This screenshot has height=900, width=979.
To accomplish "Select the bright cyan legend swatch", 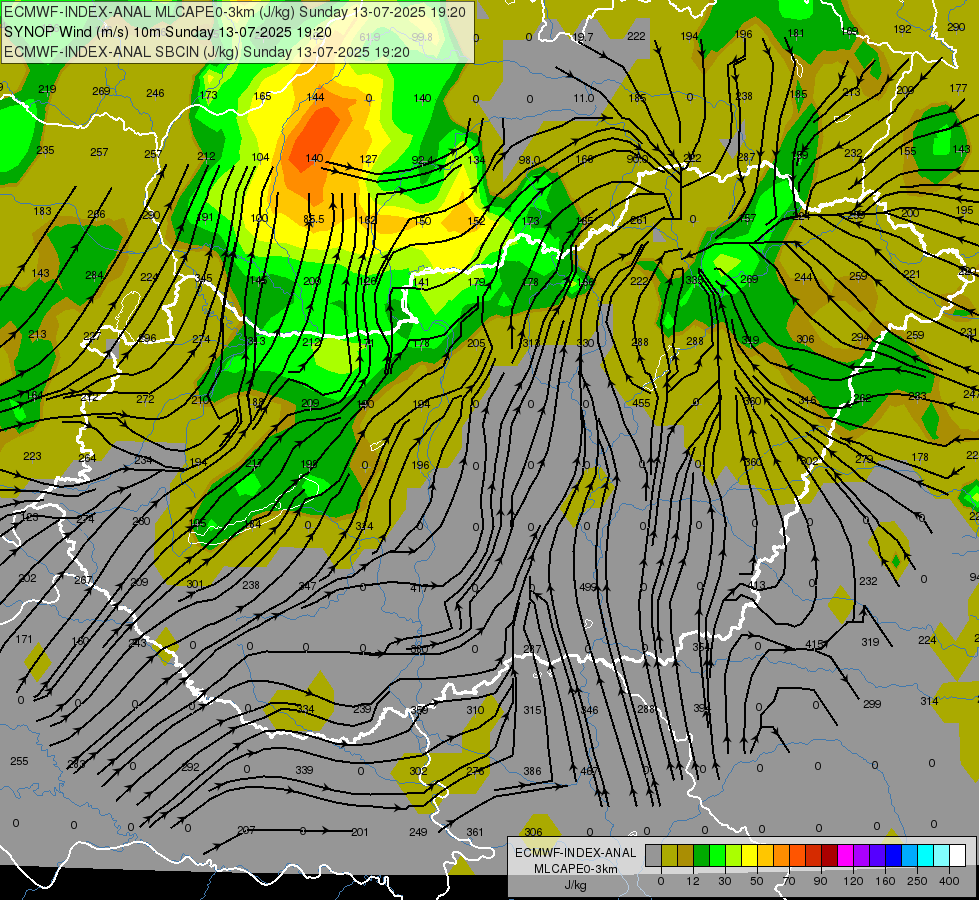I will (926, 855).
